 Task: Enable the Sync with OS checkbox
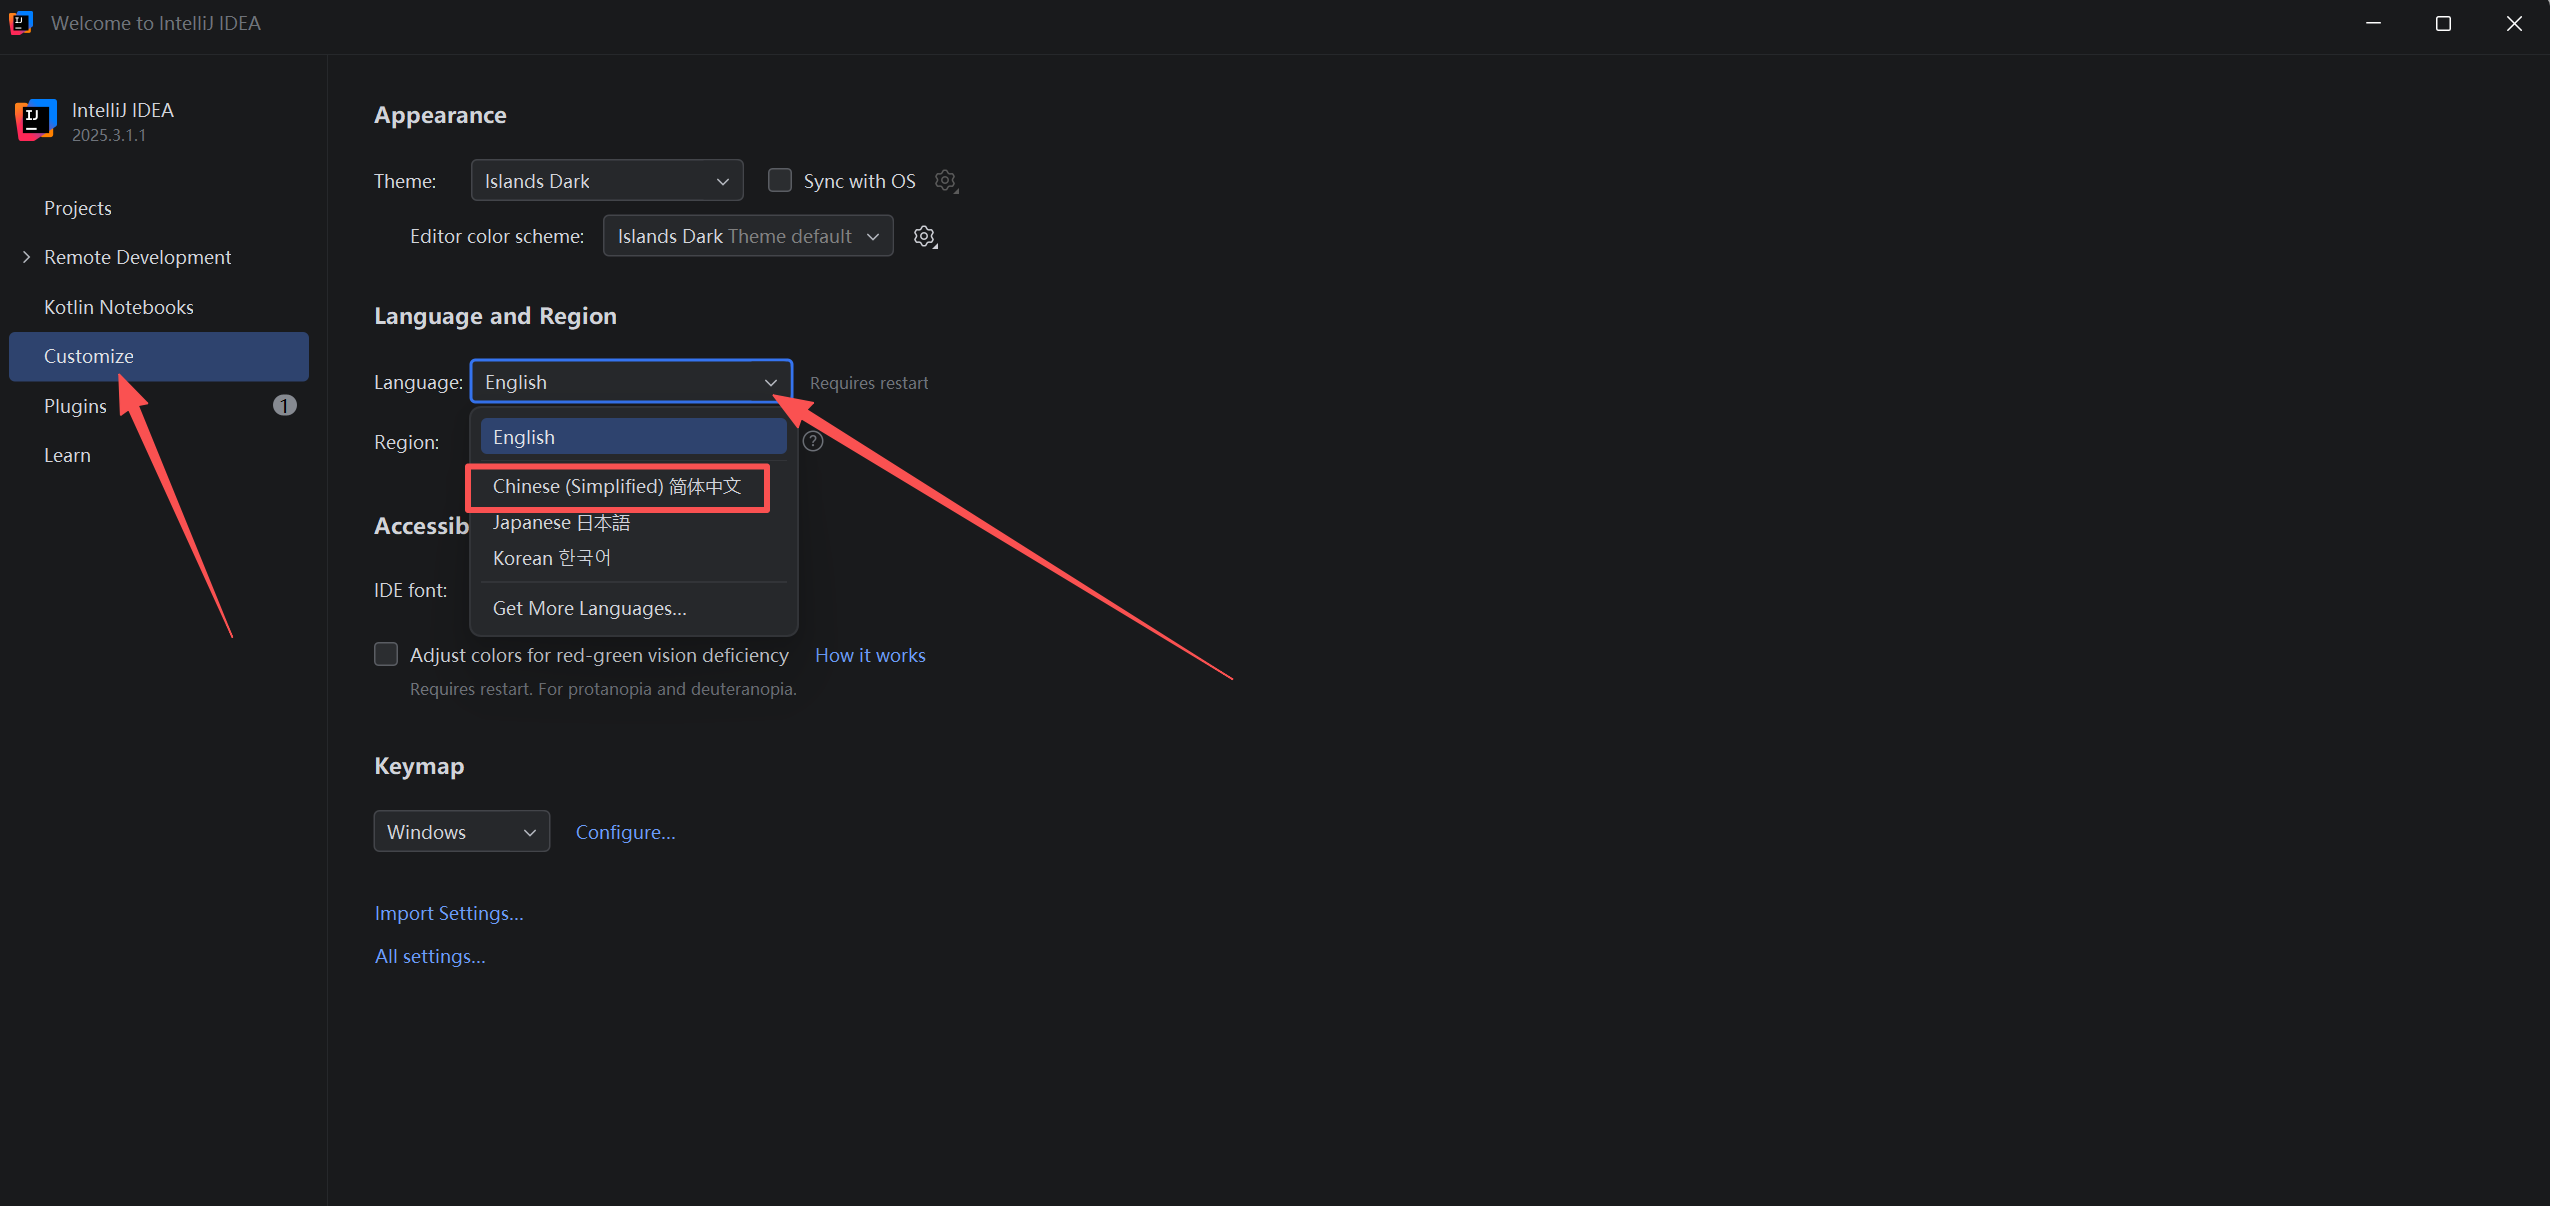point(780,180)
